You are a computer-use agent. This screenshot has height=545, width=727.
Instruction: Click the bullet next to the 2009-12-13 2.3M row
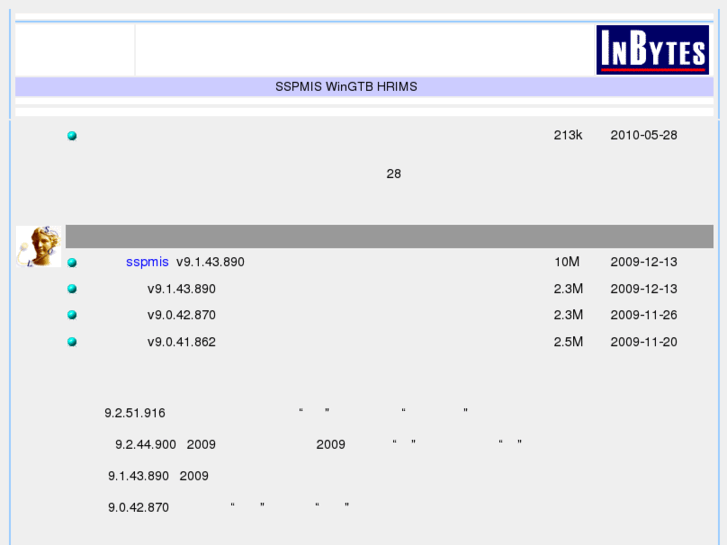click(72, 289)
